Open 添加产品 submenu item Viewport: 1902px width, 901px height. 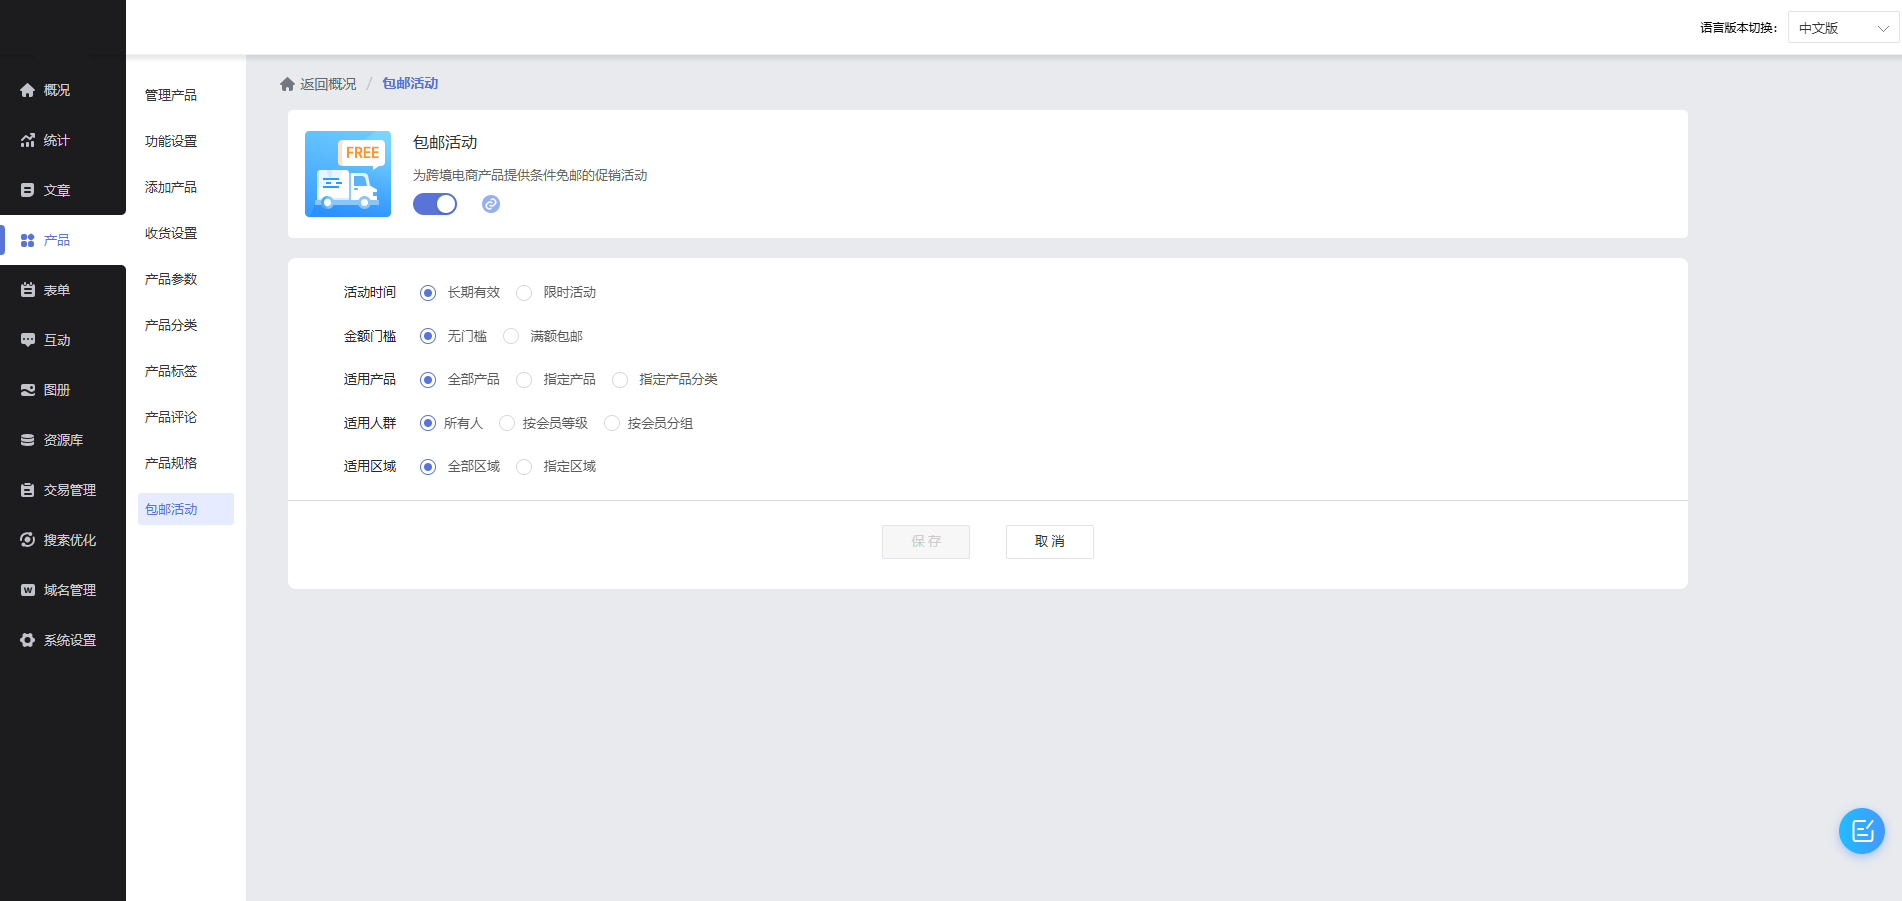pos(171,187)
